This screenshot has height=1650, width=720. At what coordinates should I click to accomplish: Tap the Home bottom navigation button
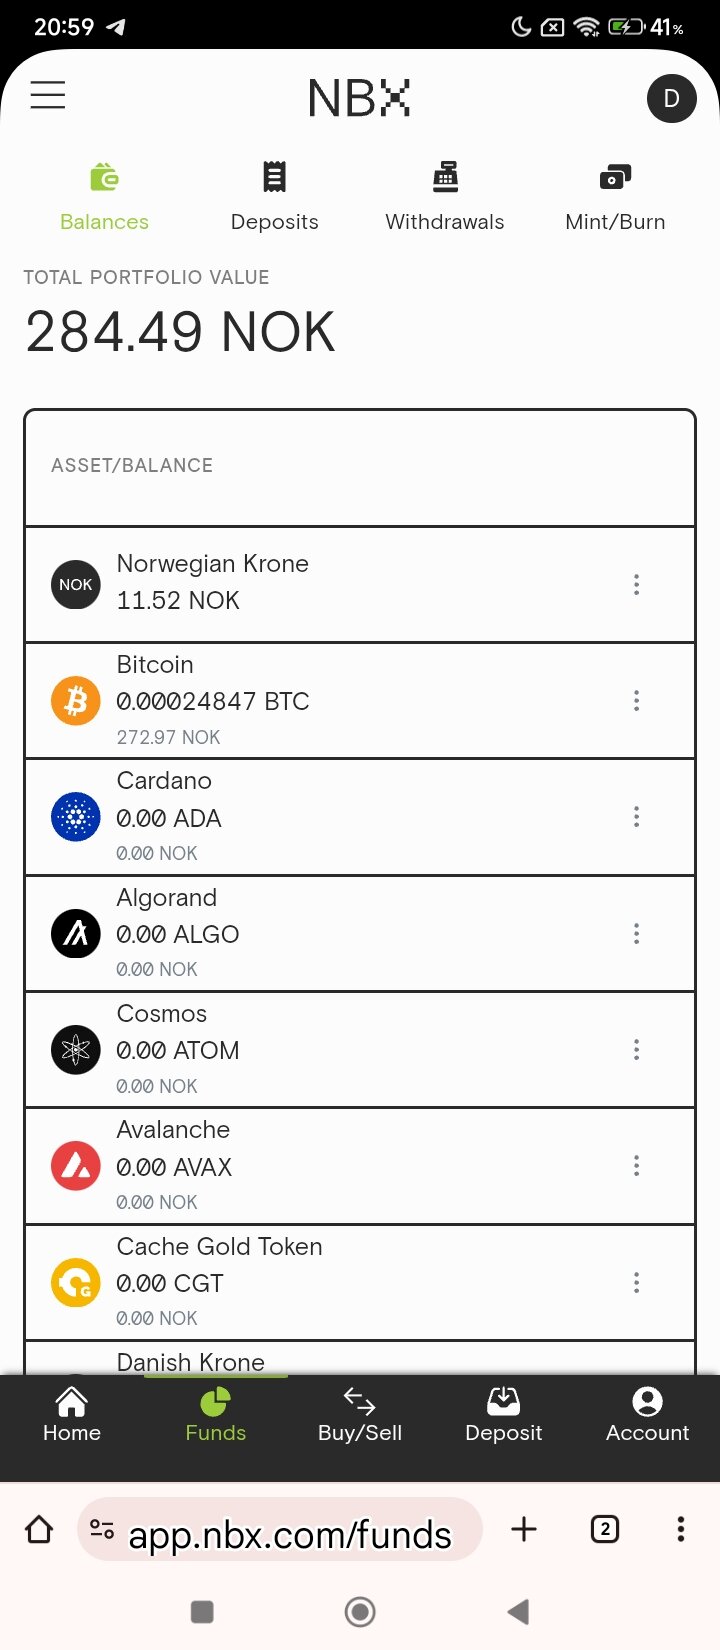pyautogui.click(x=72, y=1415)
